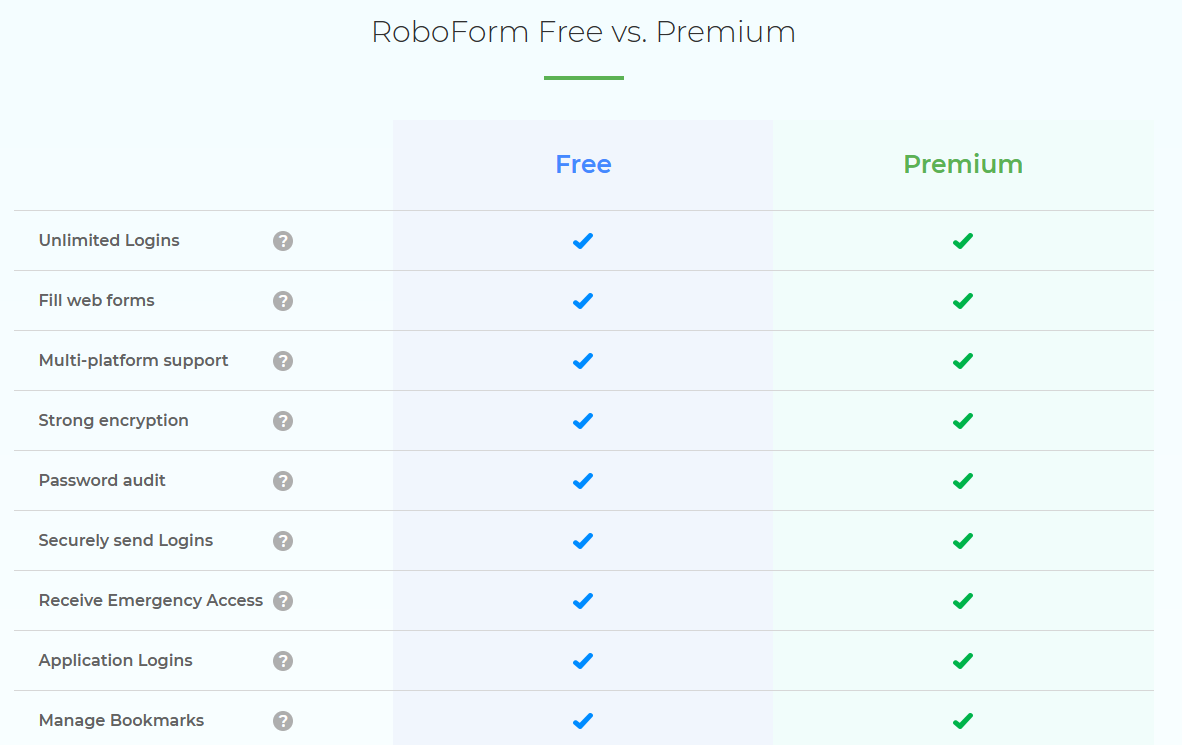Click the Password audit question mark icon

point(283,480)
